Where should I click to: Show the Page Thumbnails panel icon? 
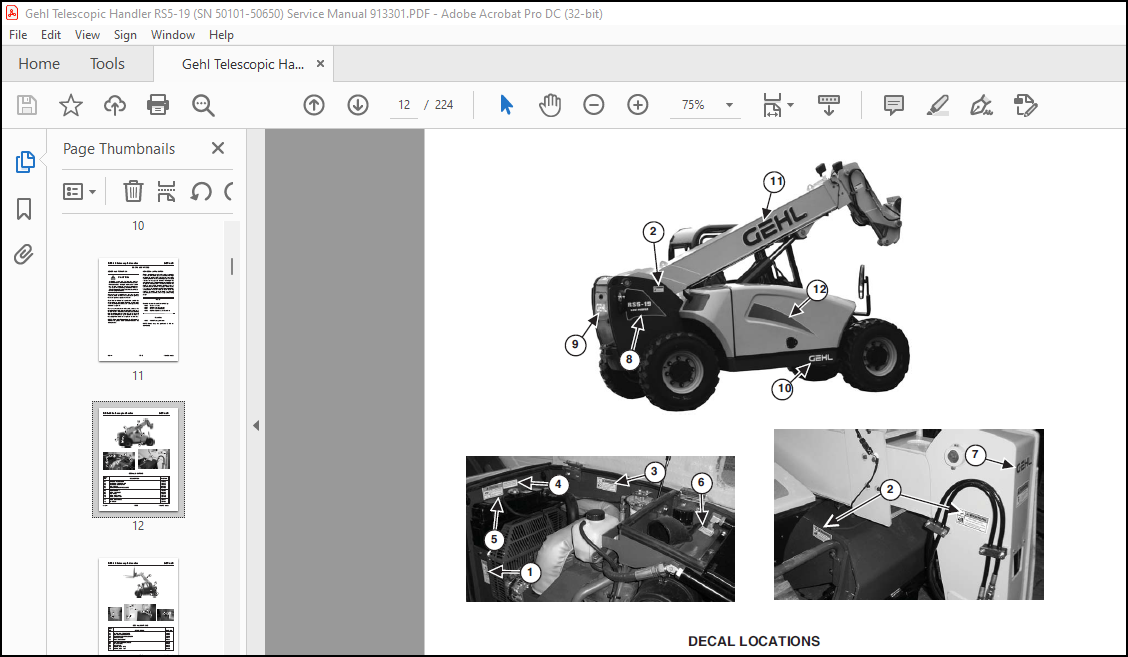(x=24, y=162)
